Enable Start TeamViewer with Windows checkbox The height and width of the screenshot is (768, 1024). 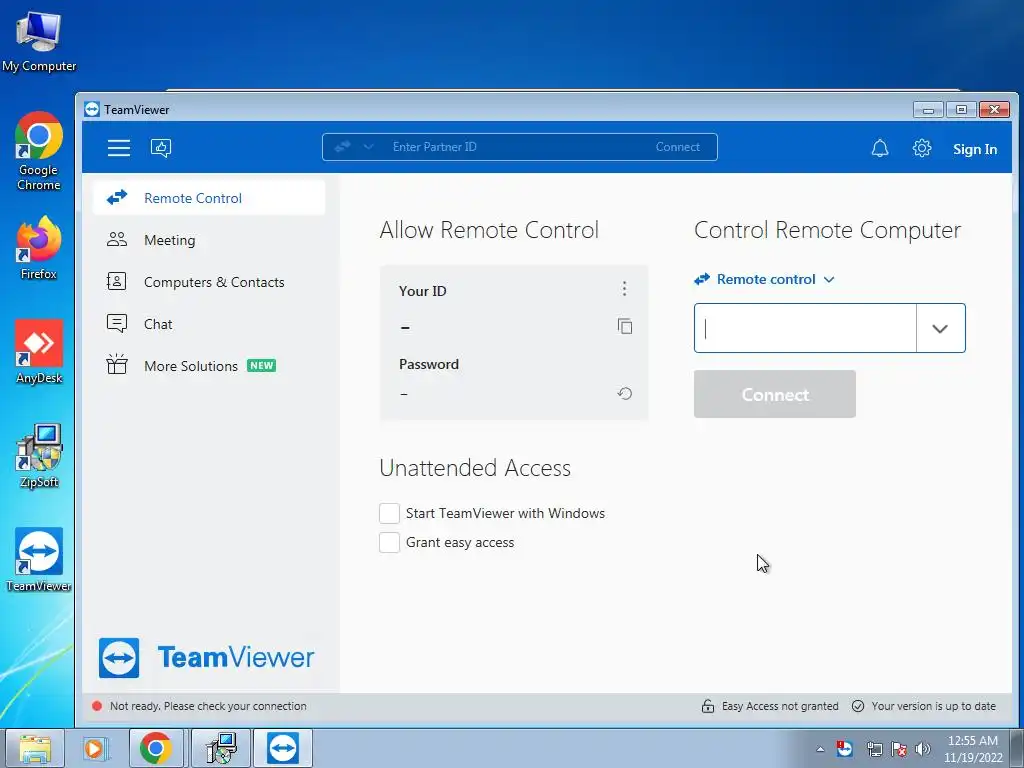tap(389, 513)
